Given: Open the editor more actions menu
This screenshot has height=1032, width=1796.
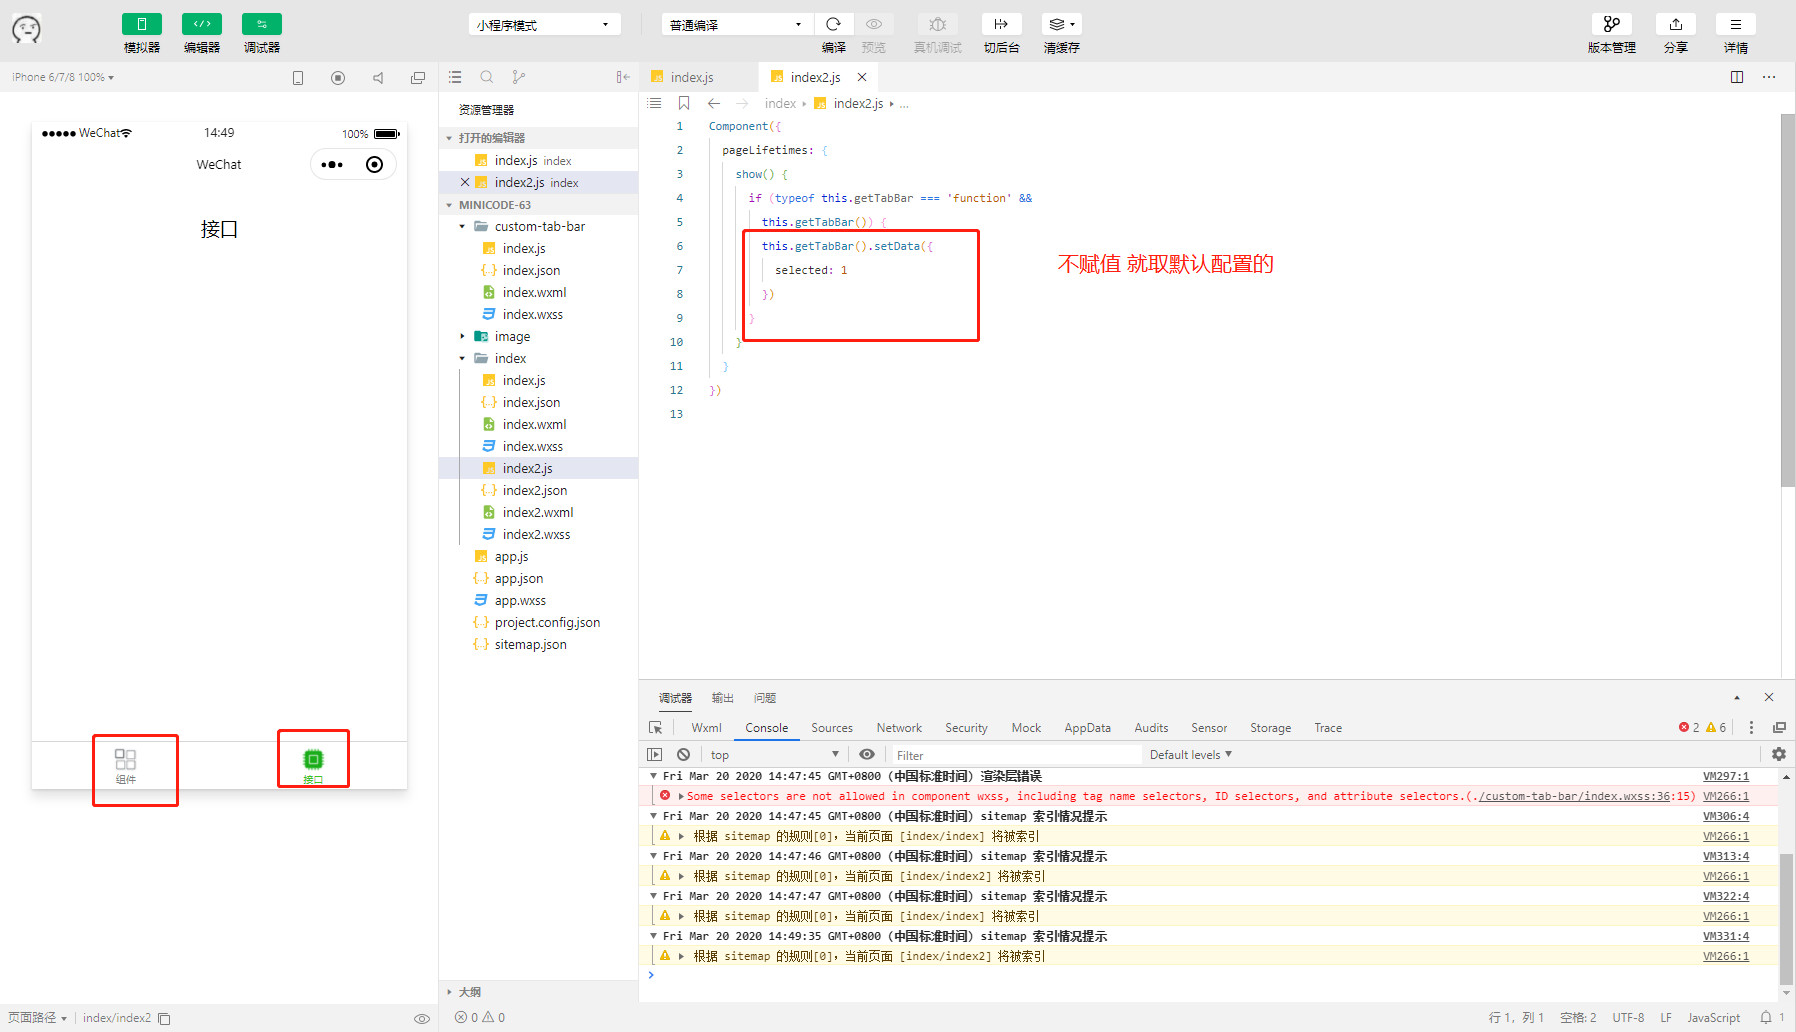Looking at the screenshot, I should tap(1769, 77).
